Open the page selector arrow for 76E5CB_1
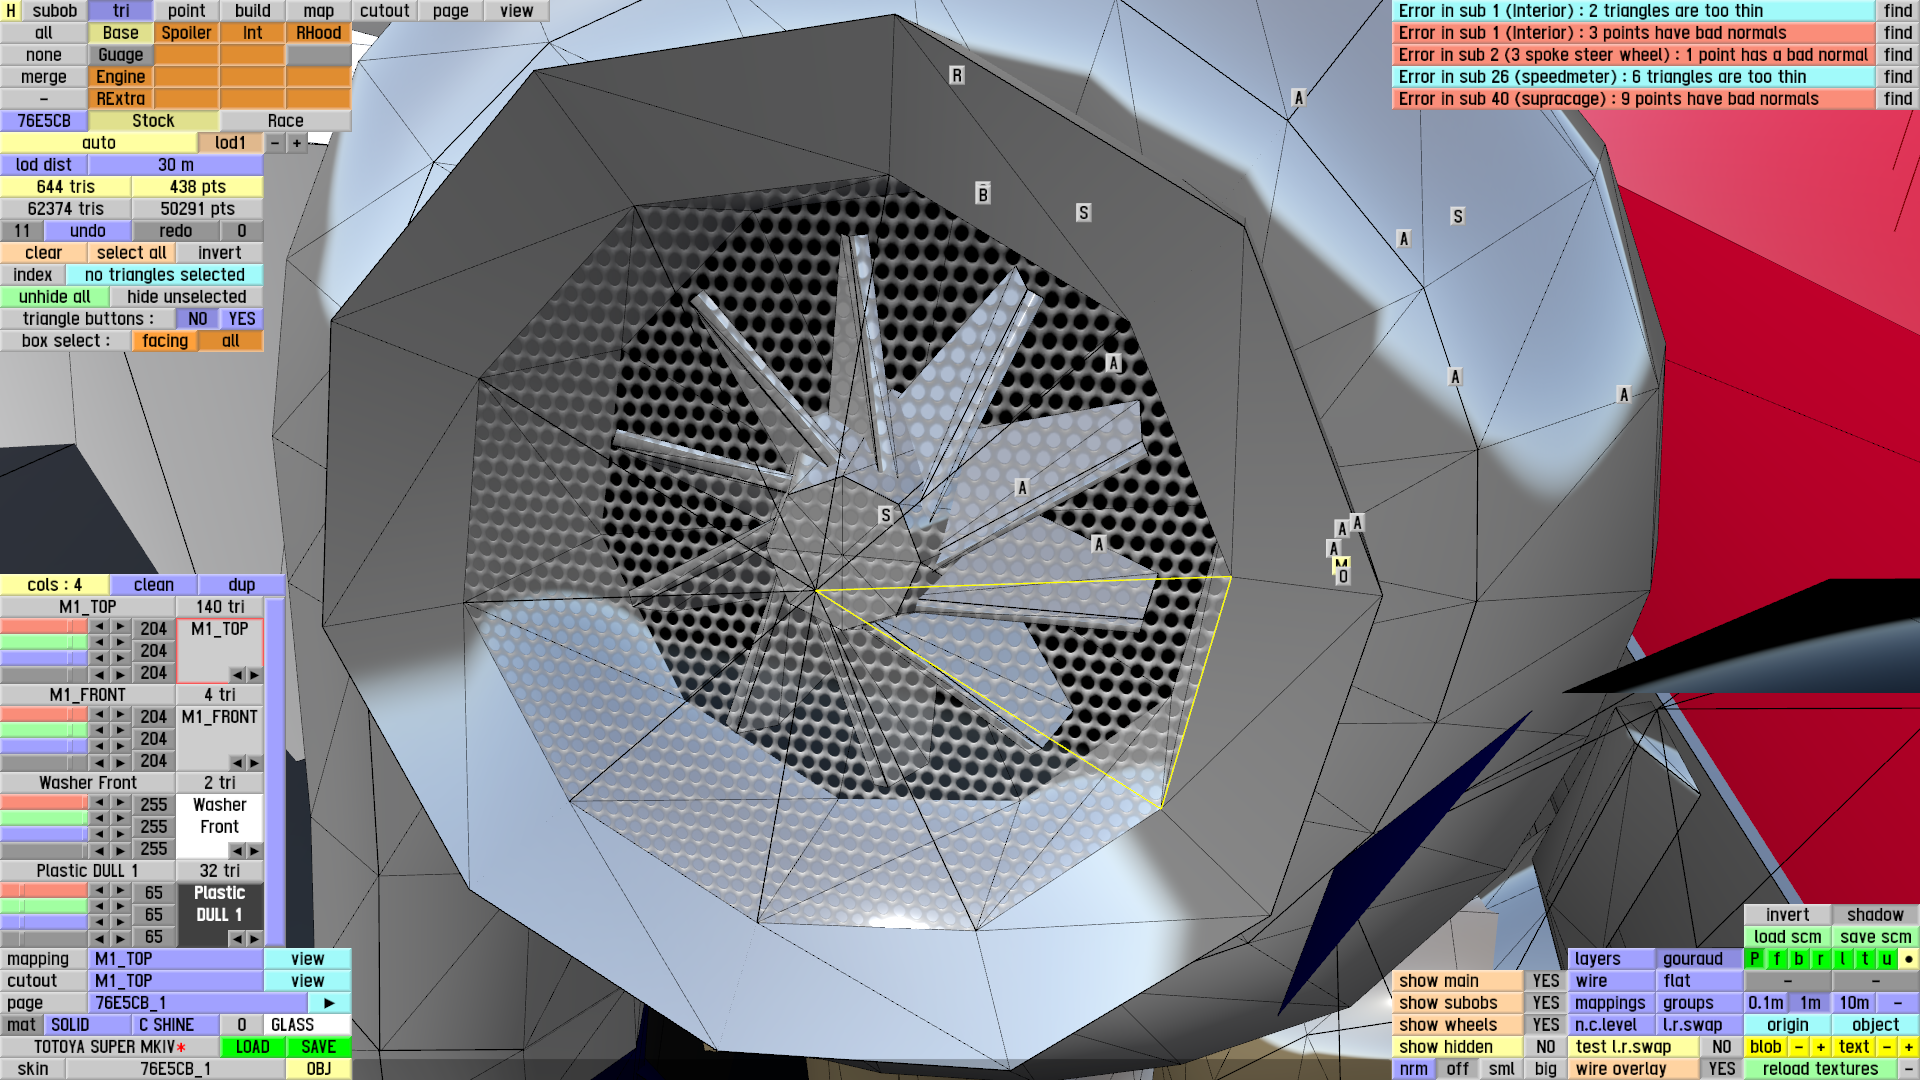The width and height of the screenshot is (1920, 1080). click(329, 1003)
